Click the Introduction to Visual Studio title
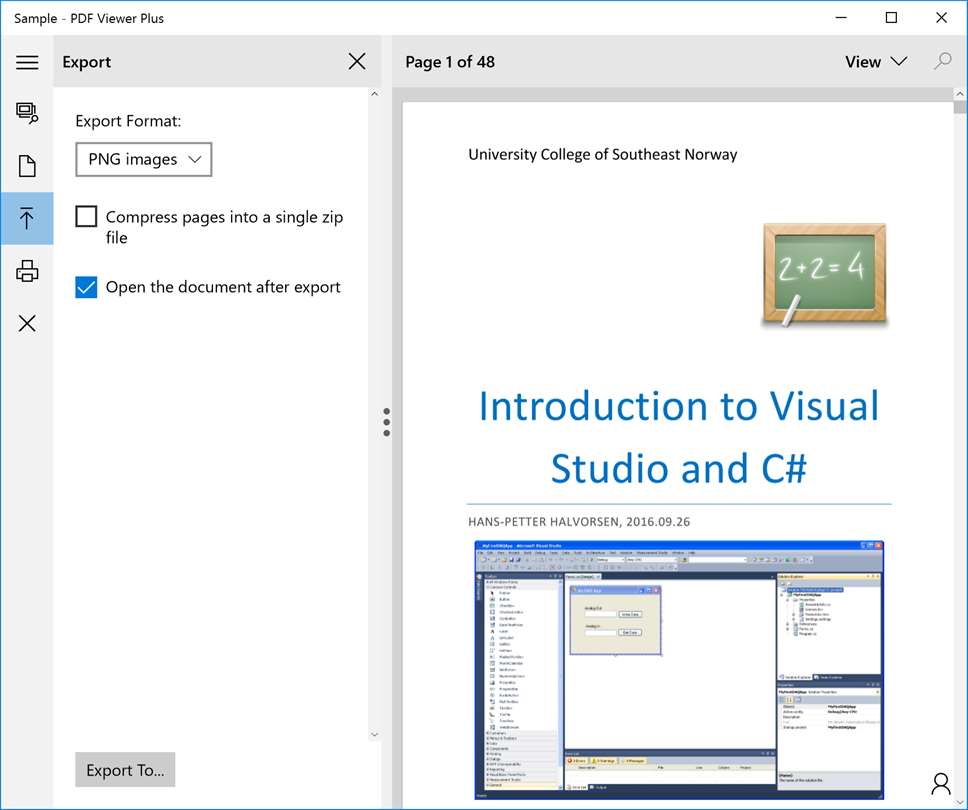This screenshot has height=810, width=968. (x=679, y=436)
